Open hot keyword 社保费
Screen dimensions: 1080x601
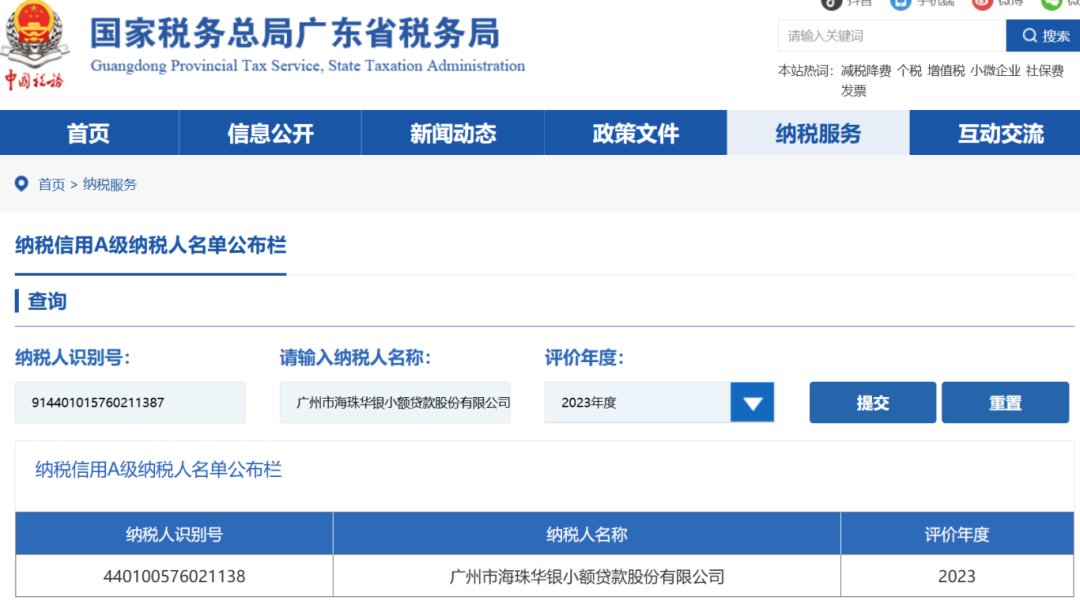(x=1045, y=71)
